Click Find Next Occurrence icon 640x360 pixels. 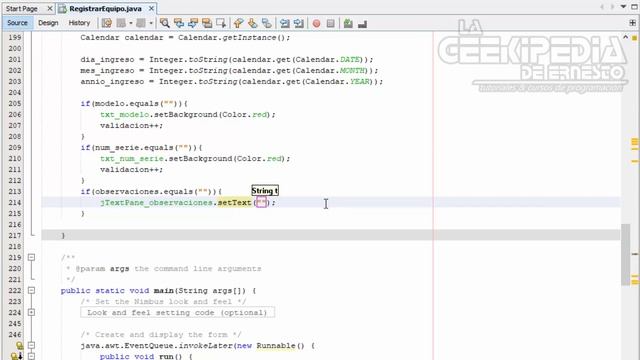tap(193, 23)
